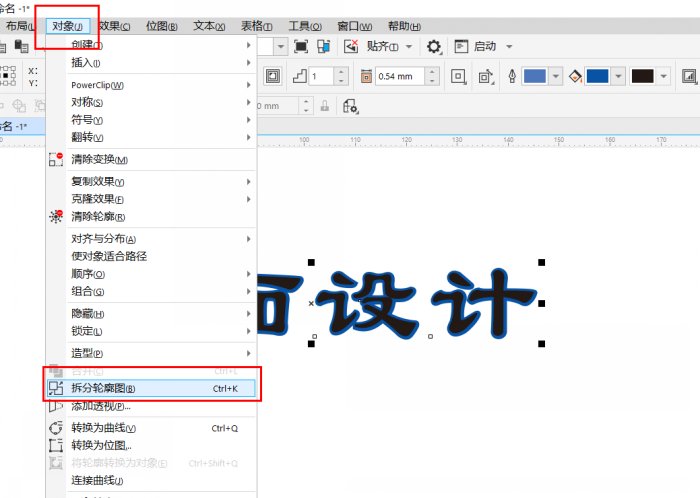Toggle the lock ratio padlock icon
The image size is (700, 498).
coord(325,106)
